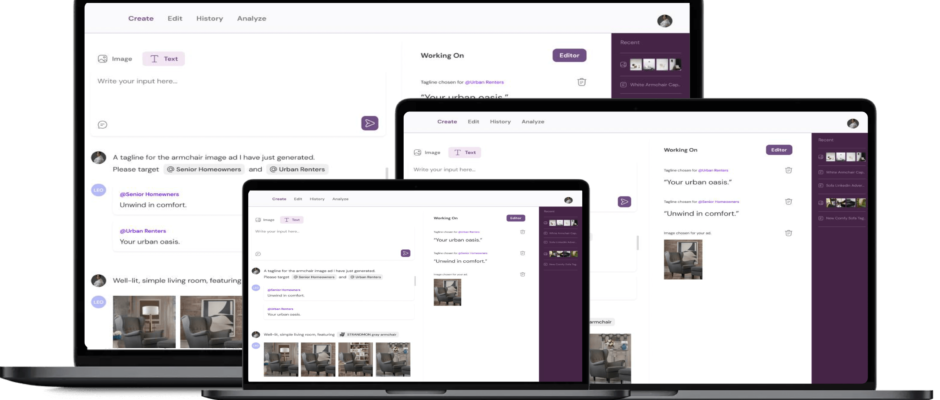
Task: Open third armchair image on small front laptop
Action: [x=355, y=359]
